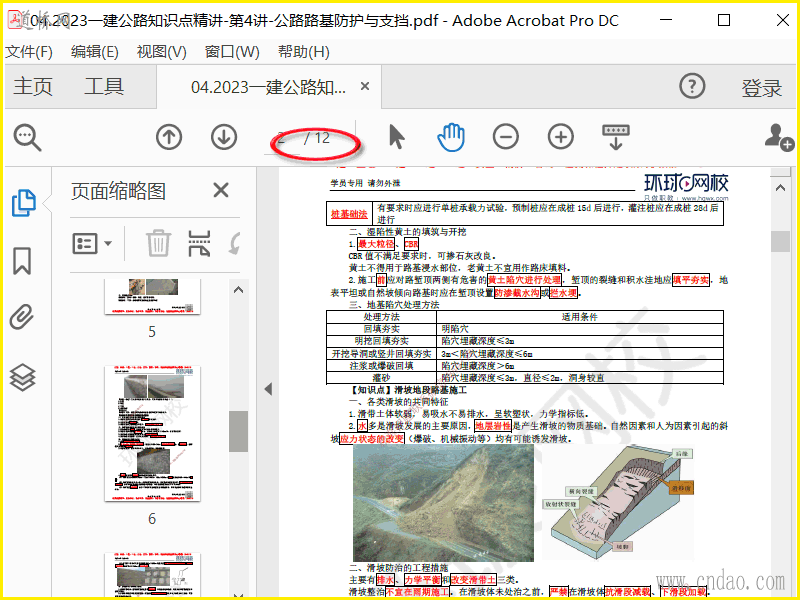Select page 6 thumbnail

point(153,434)
